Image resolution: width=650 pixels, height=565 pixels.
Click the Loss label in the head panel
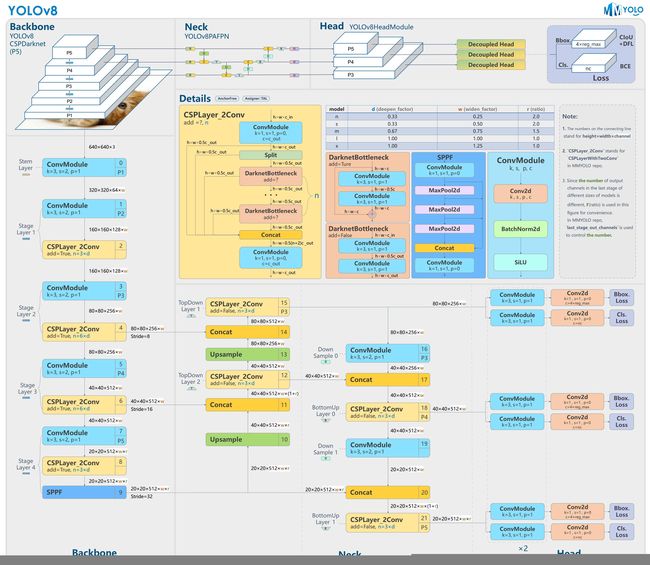(601, 78)
